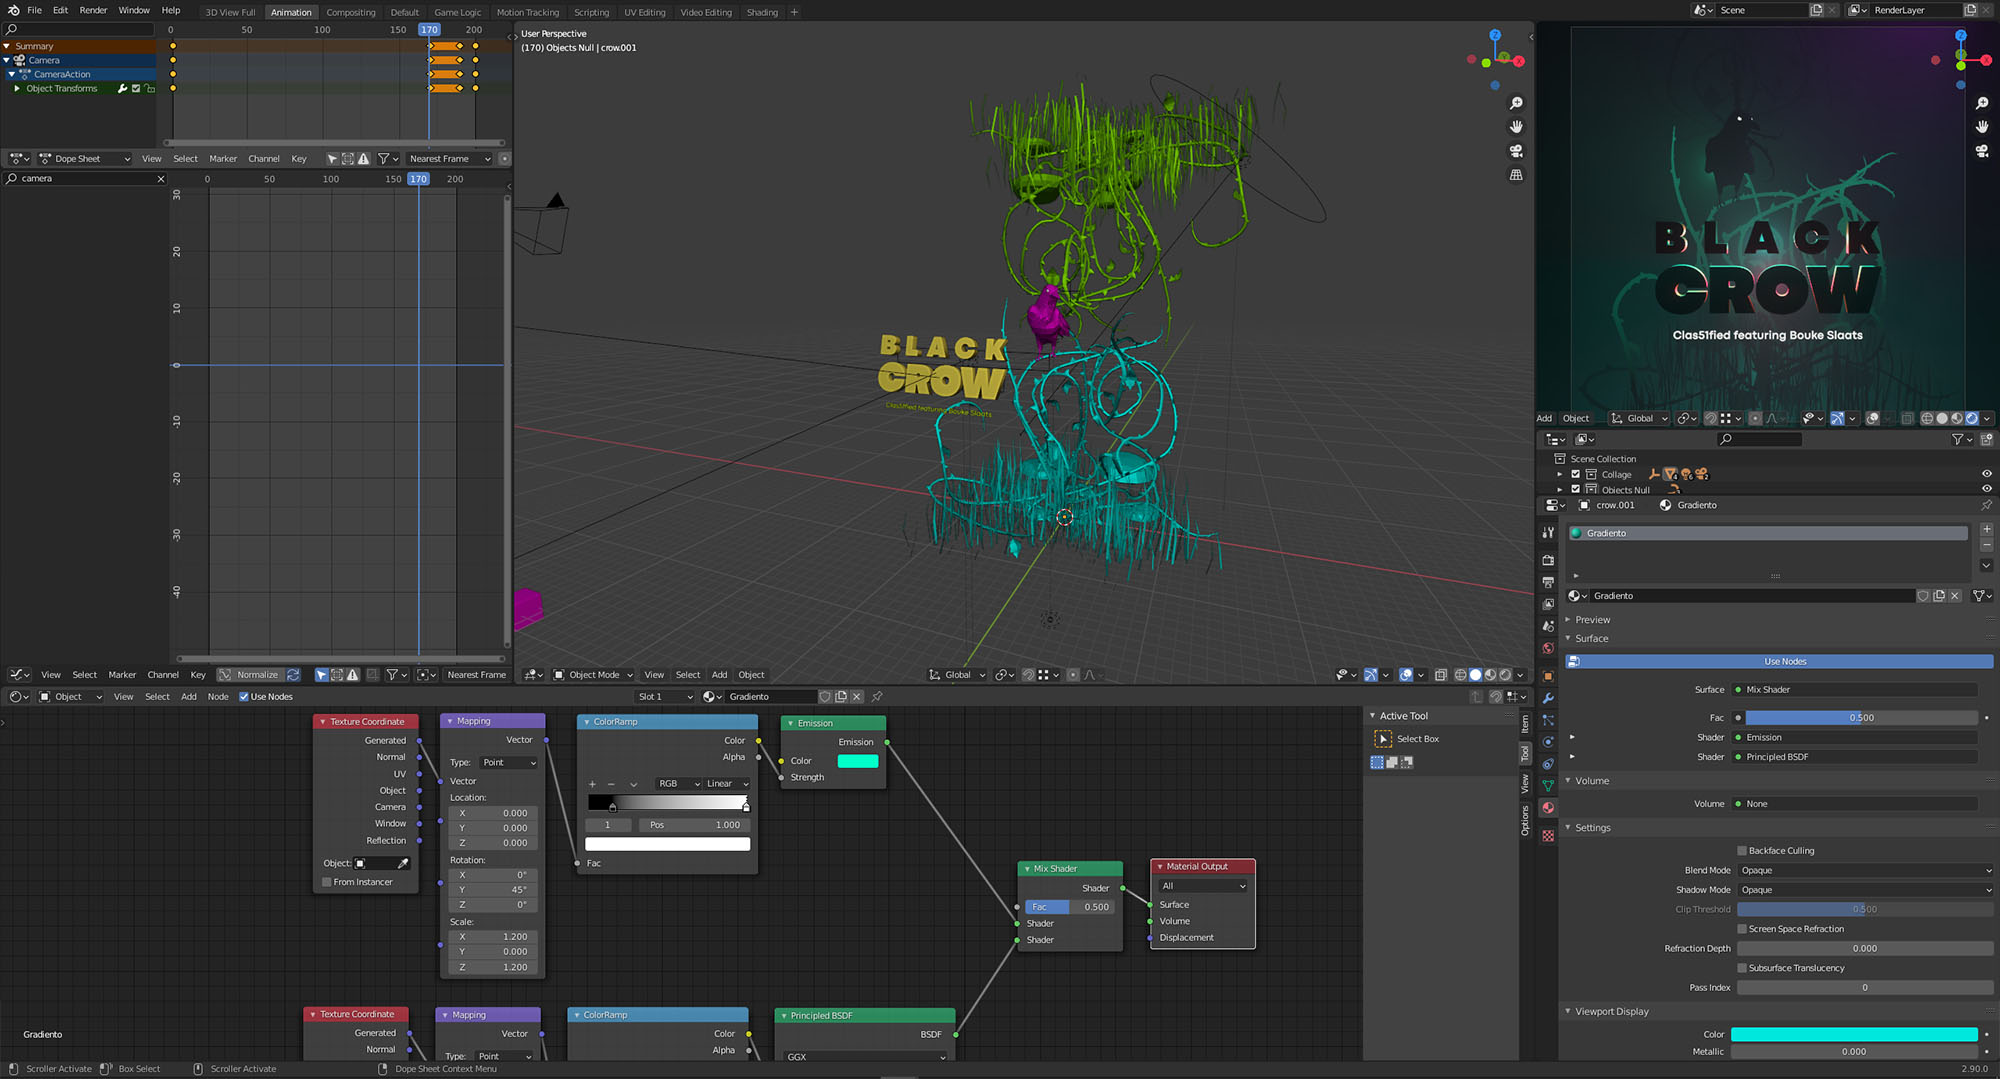Open the Blend Mode dropdown
Viewport: 2000px width, 1079px height.
1865,870
